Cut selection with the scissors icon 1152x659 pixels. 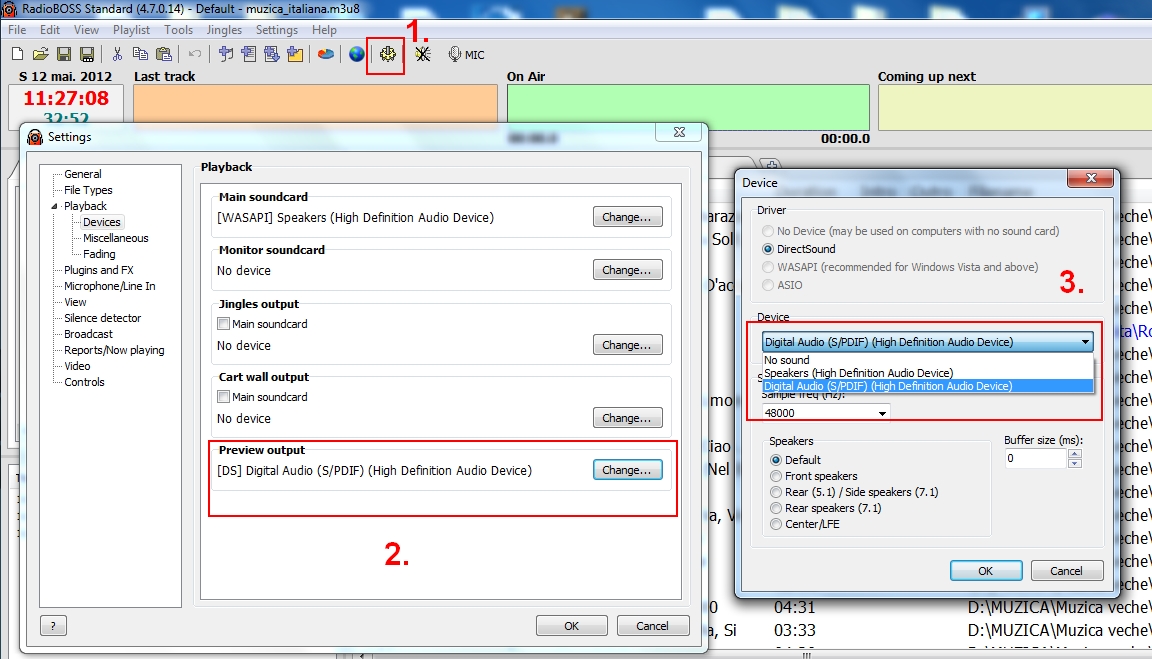pos(118,54)
